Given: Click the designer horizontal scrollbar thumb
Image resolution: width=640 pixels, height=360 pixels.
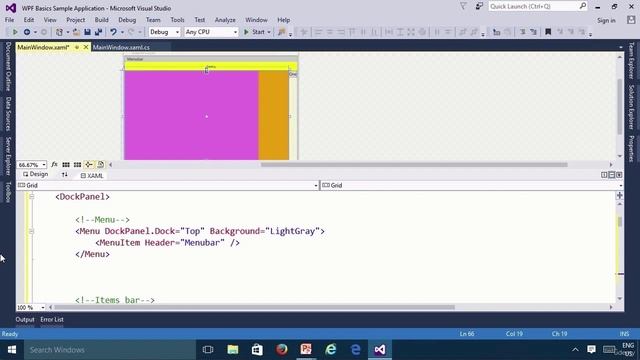Looking at the screenshot, I should 414,164.
